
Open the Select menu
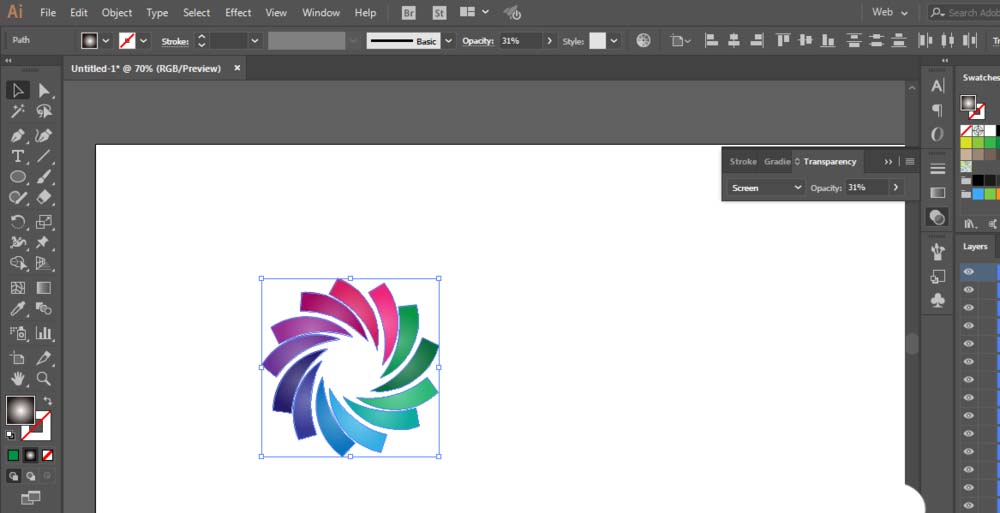click(x=196, y=13)
